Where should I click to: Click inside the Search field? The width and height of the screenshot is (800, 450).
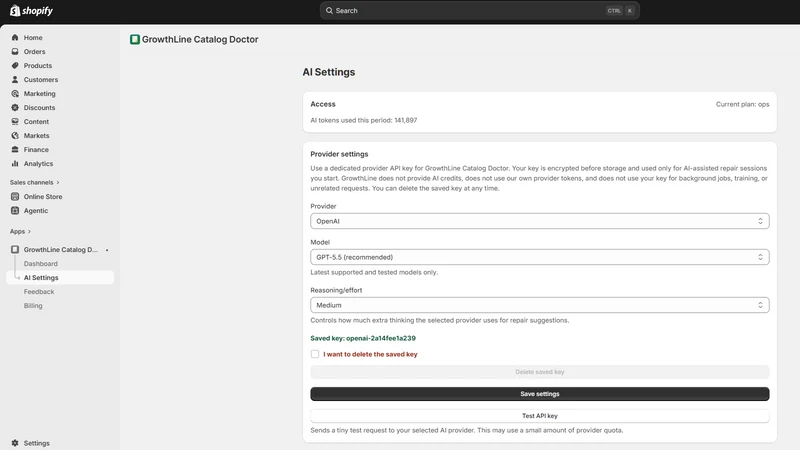coord(480,10)
